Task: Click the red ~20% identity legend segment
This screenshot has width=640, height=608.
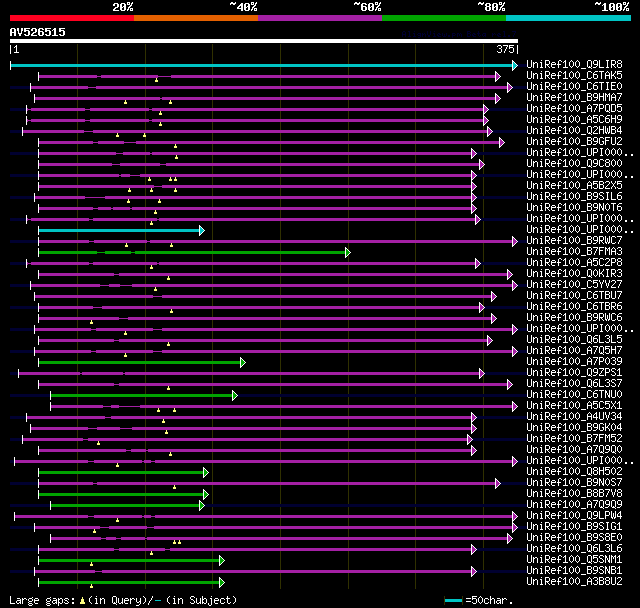Action: (x=72, y=18)
